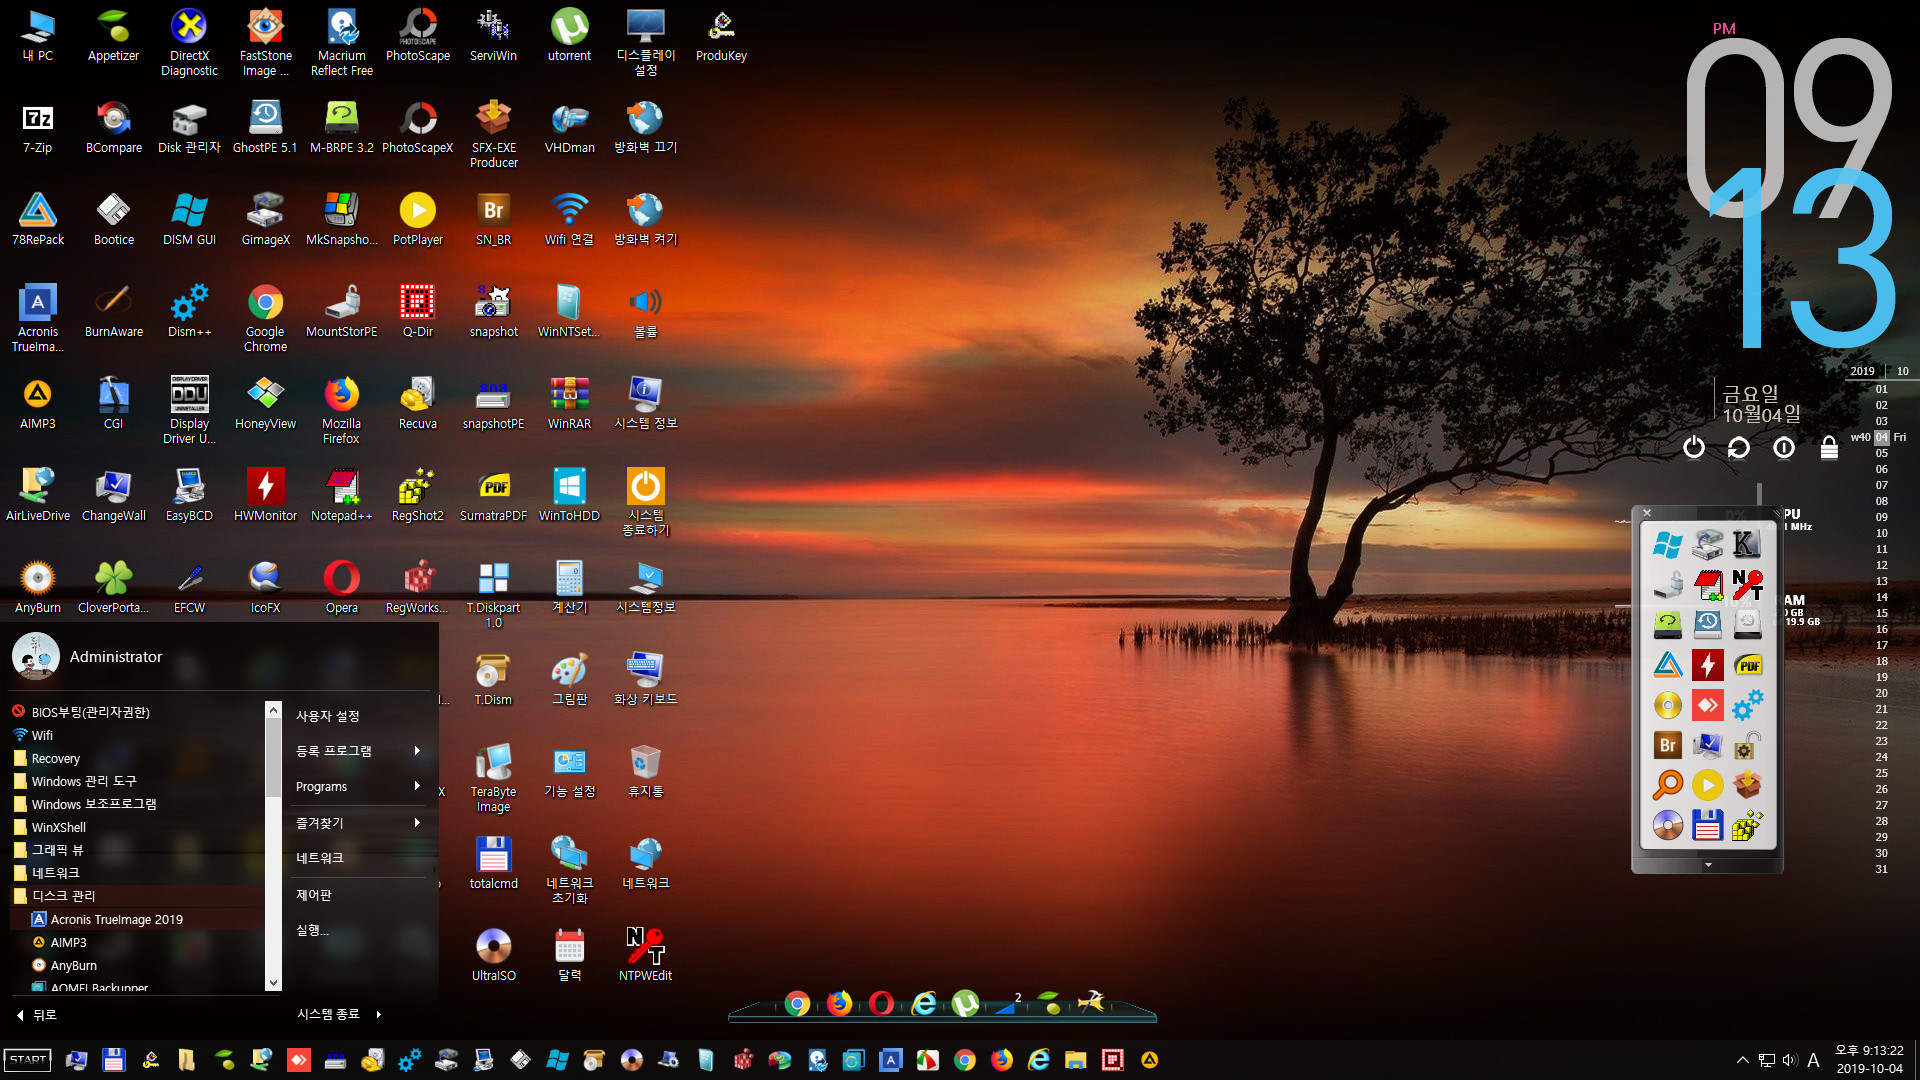Open Notepad++ desktop shortcut

coord(341,496)
